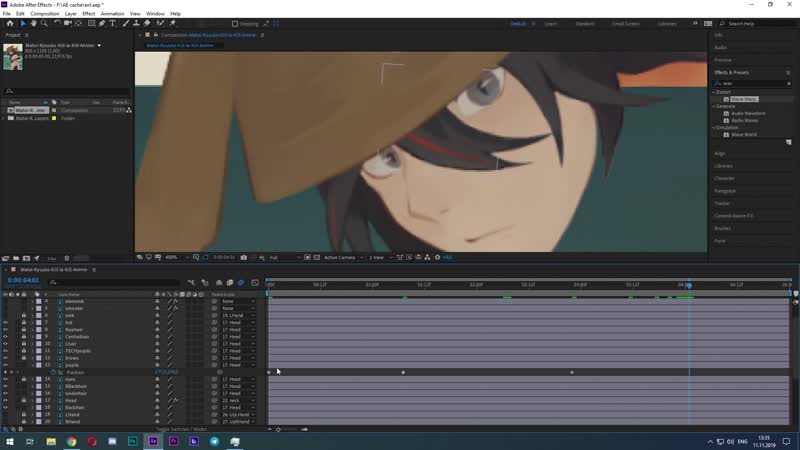Click the Composition Mini-Flowchart timeline icon

[191, 283]
